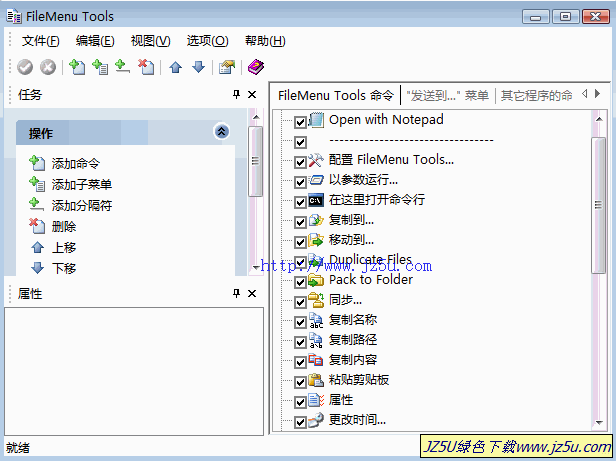Open the options toolbar icon

tap(227, 67)
